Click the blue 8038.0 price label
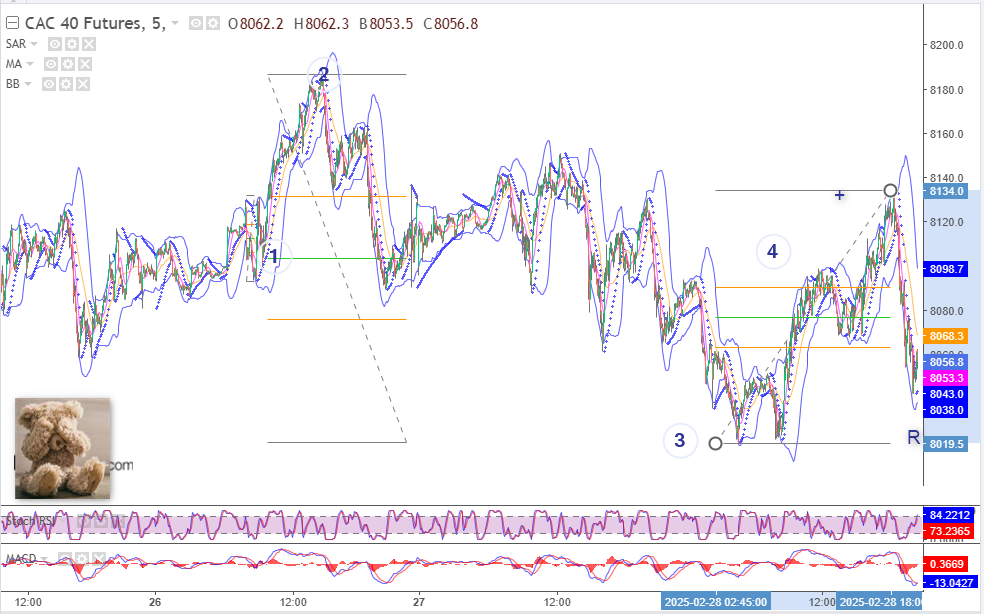 (x=945, y=410)
